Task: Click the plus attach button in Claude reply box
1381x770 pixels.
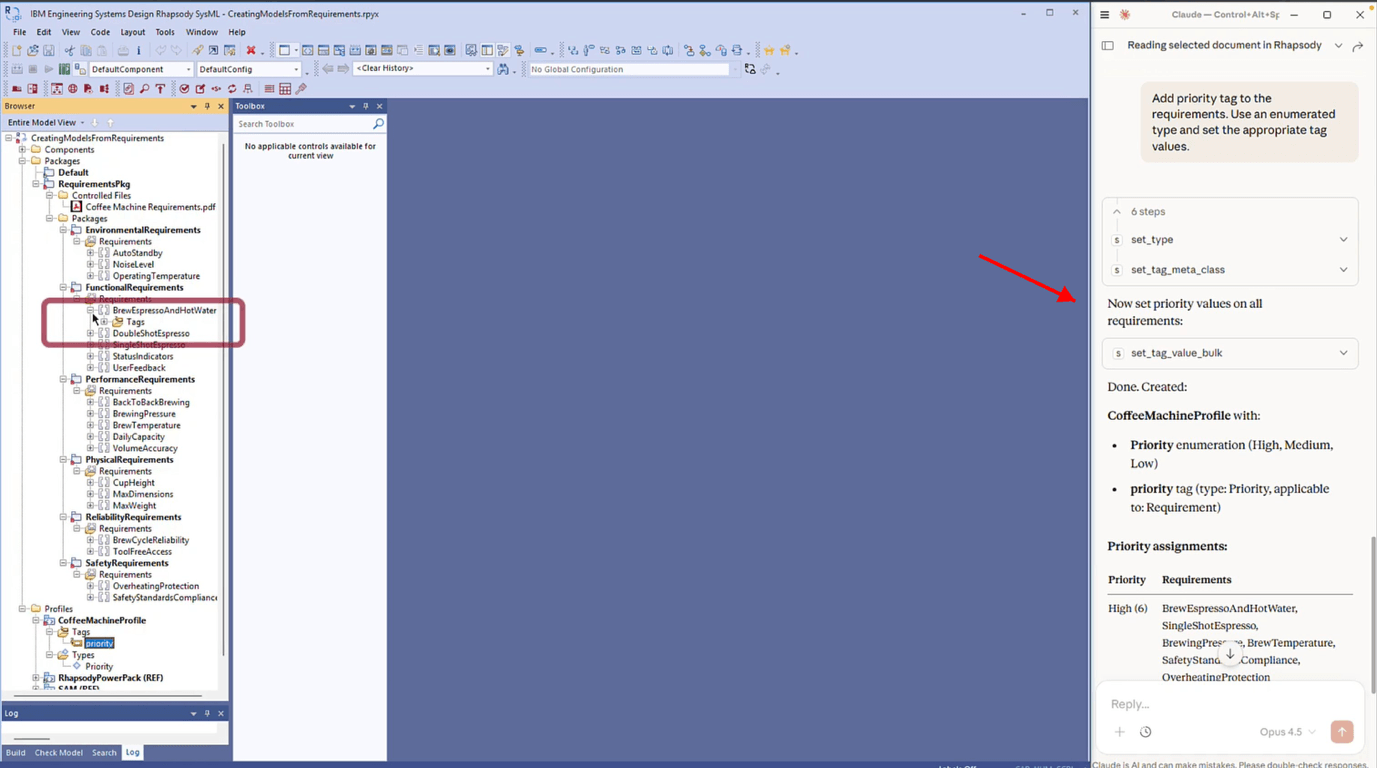Action: pos(1120,732)
